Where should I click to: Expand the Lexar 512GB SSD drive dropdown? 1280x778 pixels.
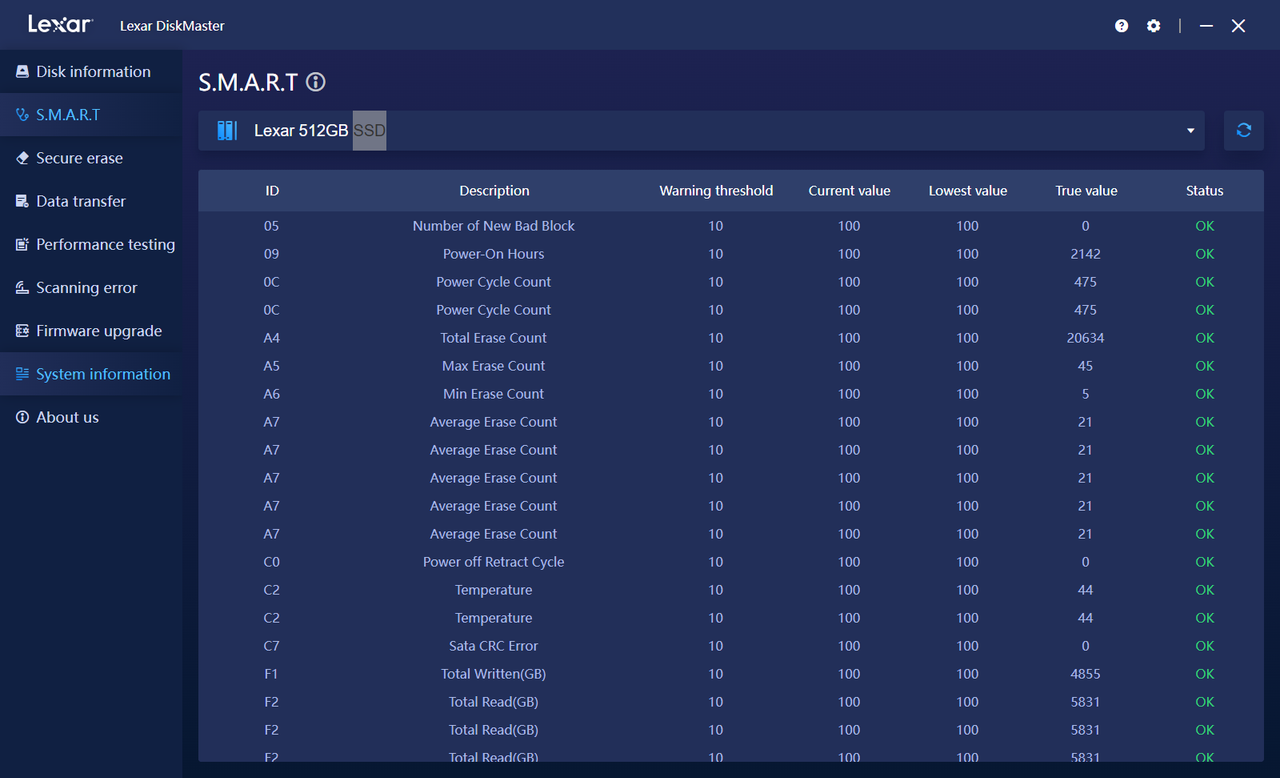(x=701, y=130)
